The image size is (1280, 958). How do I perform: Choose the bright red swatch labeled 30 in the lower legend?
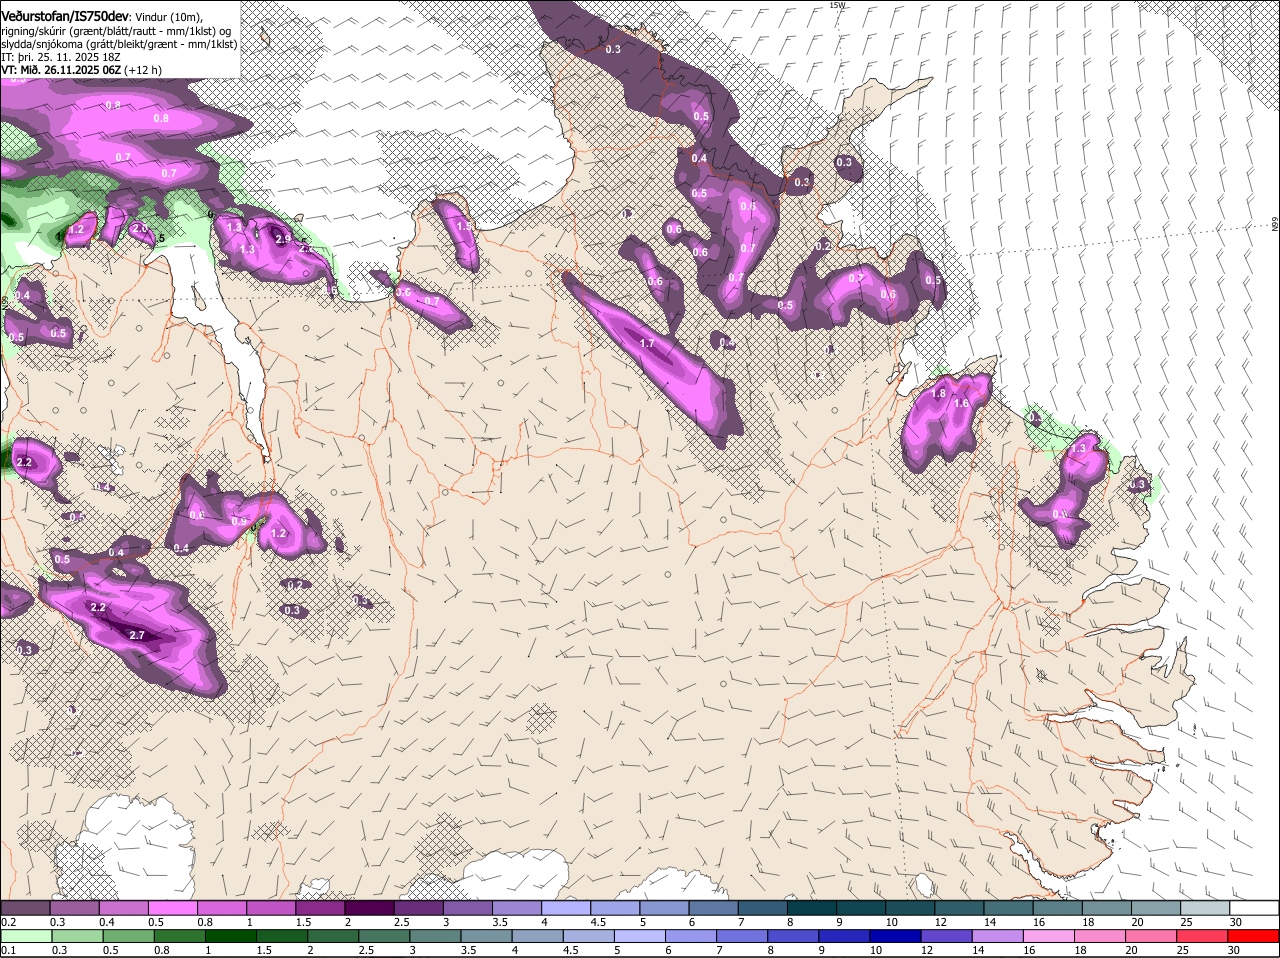tap(1254, 937)
